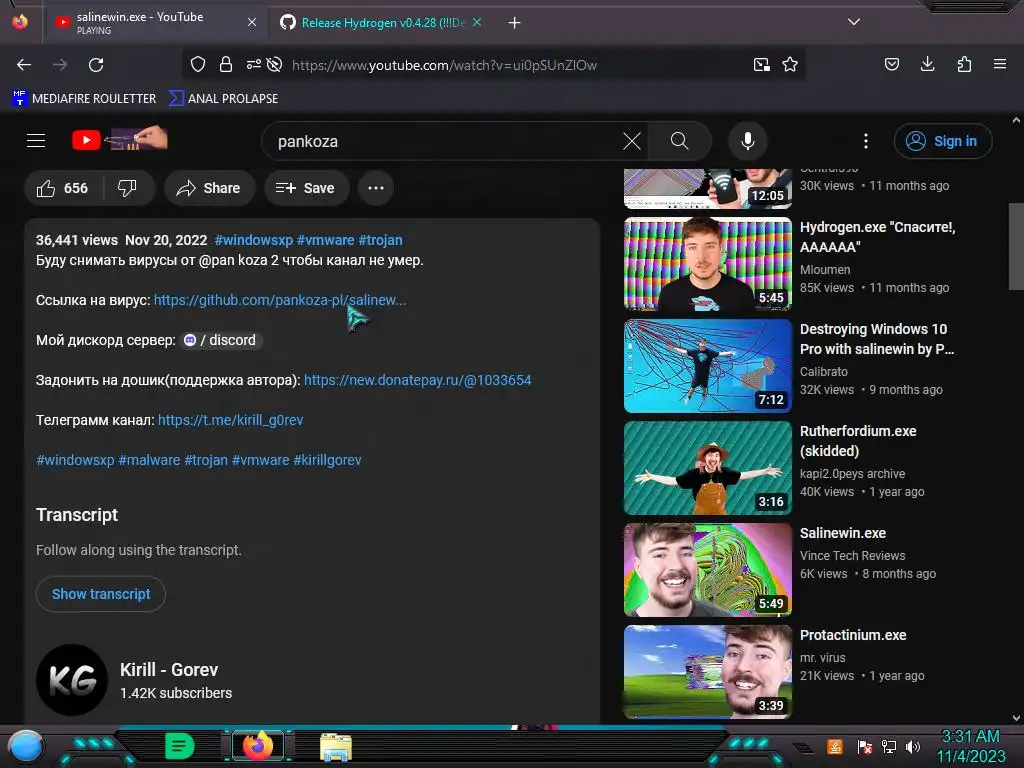1024x768 pixels.
Task: Open the Firefox application menu
Action: click(x=1000, y=64)
